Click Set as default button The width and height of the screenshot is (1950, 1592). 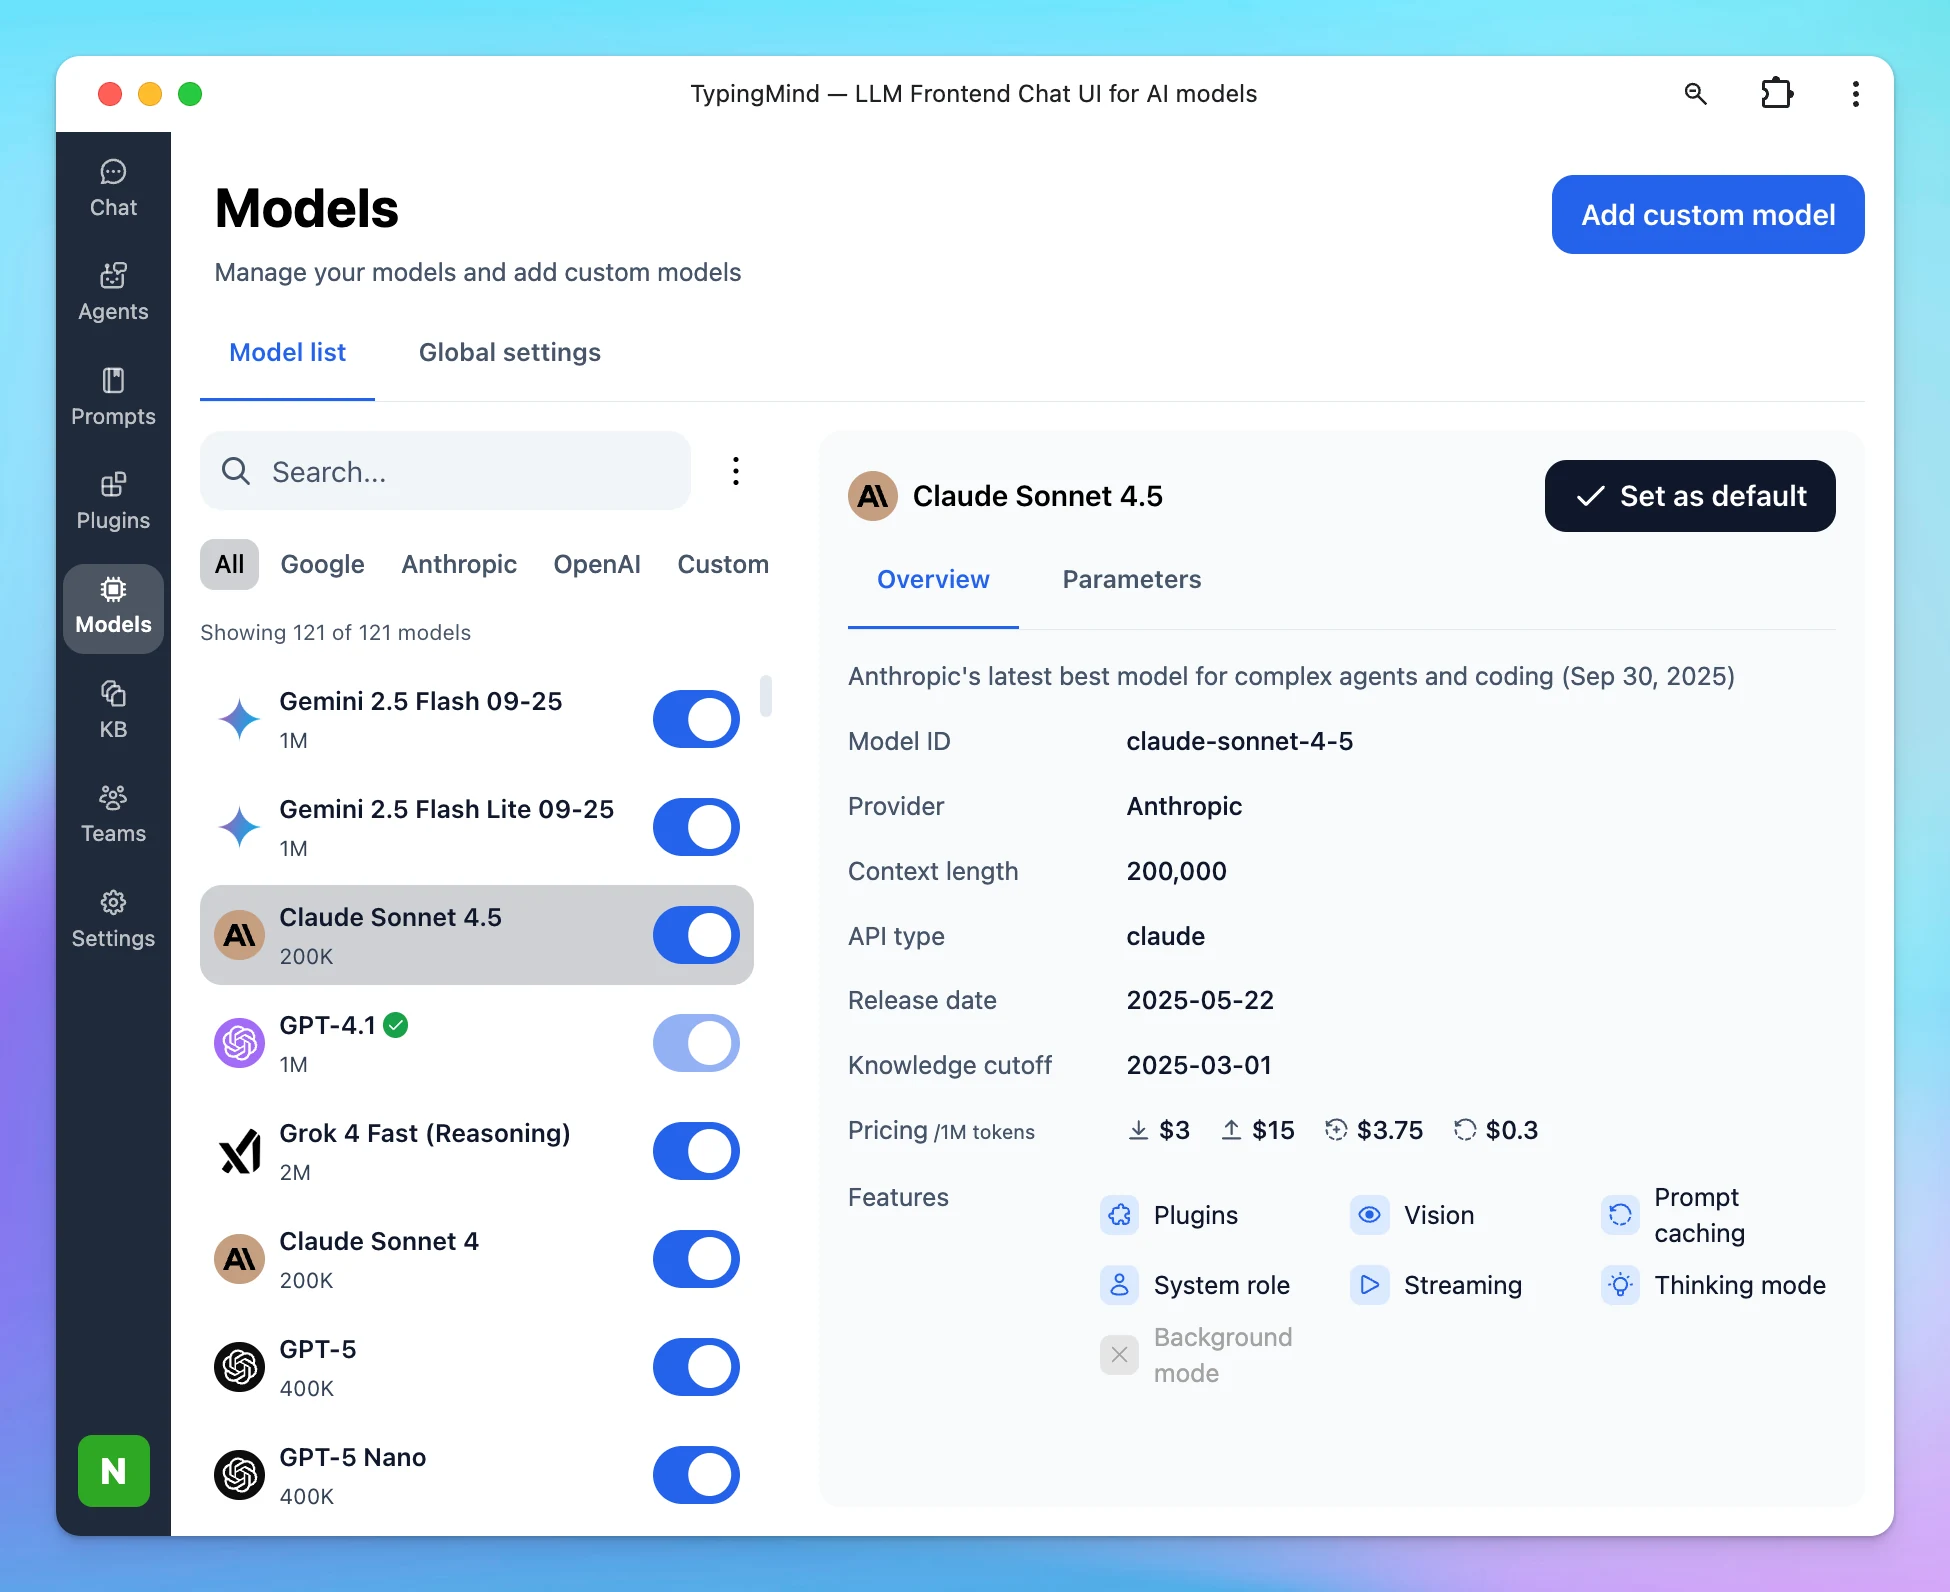point(1690,496)
